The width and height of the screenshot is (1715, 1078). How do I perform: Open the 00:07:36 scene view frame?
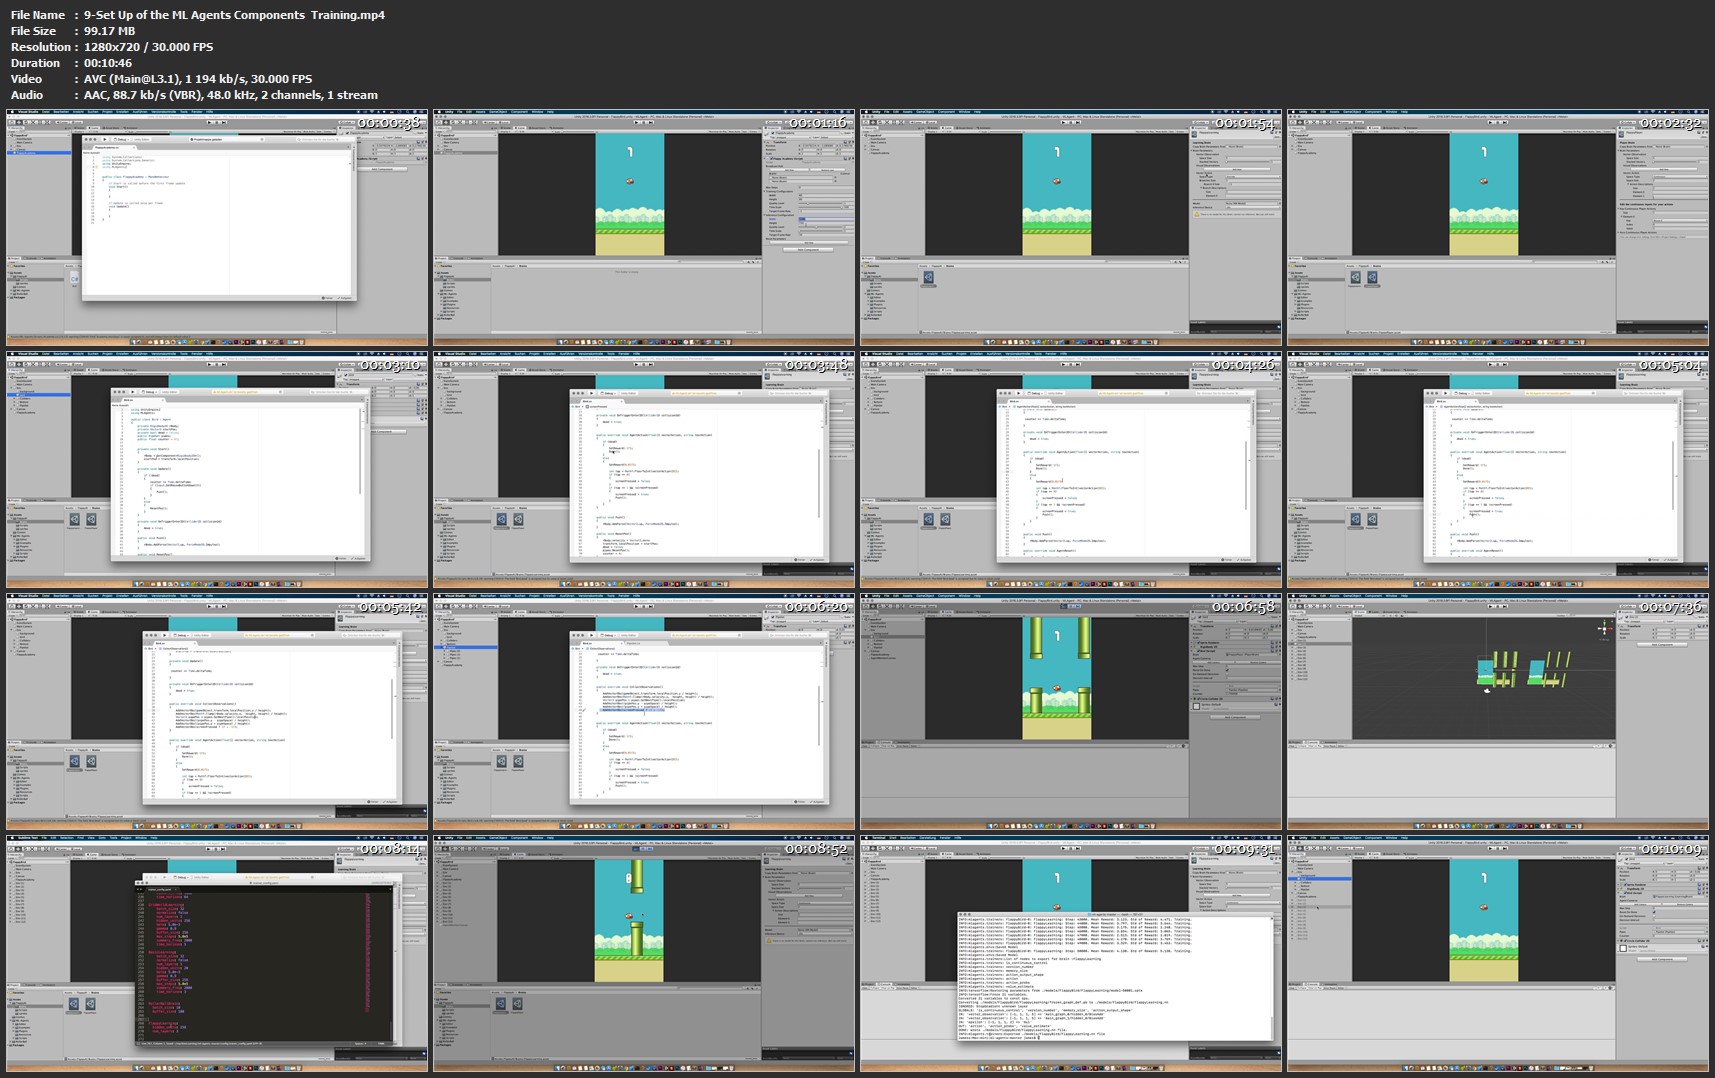coord(1498,712)
